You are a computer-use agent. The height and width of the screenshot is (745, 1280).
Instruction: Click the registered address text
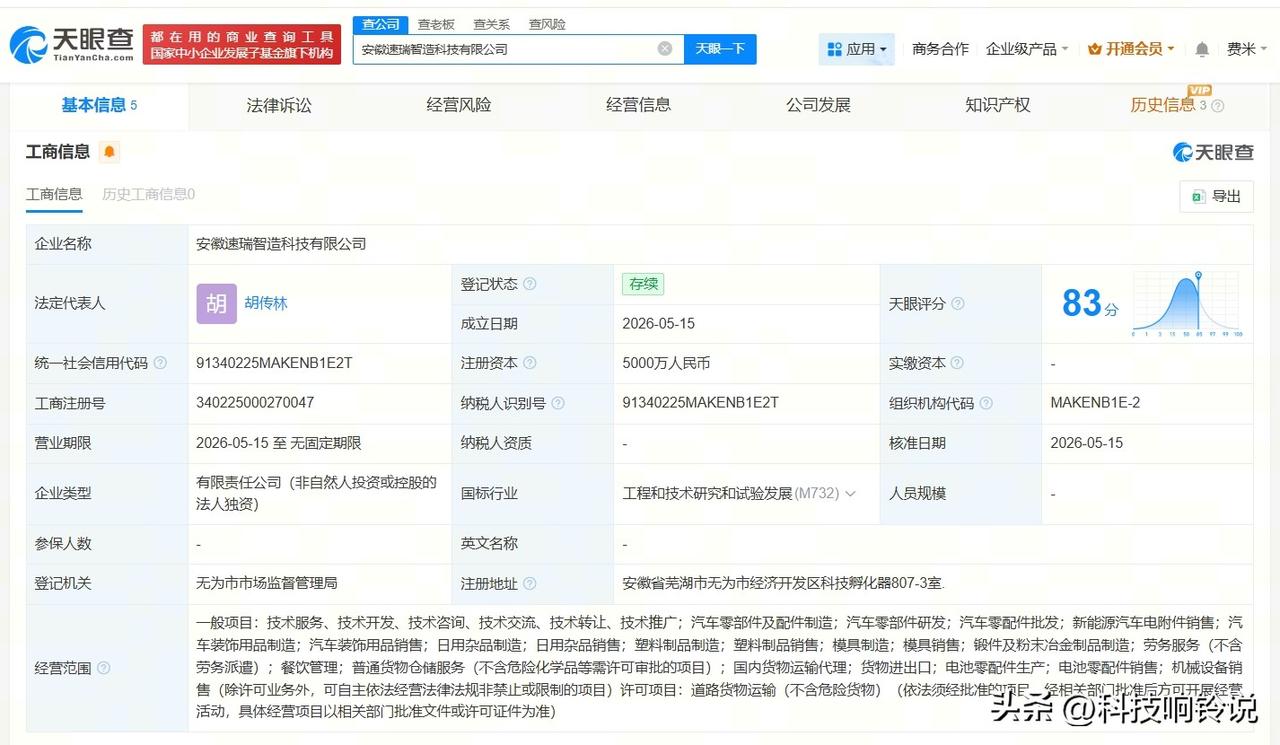pyautogui.click(x=783, y=583)
